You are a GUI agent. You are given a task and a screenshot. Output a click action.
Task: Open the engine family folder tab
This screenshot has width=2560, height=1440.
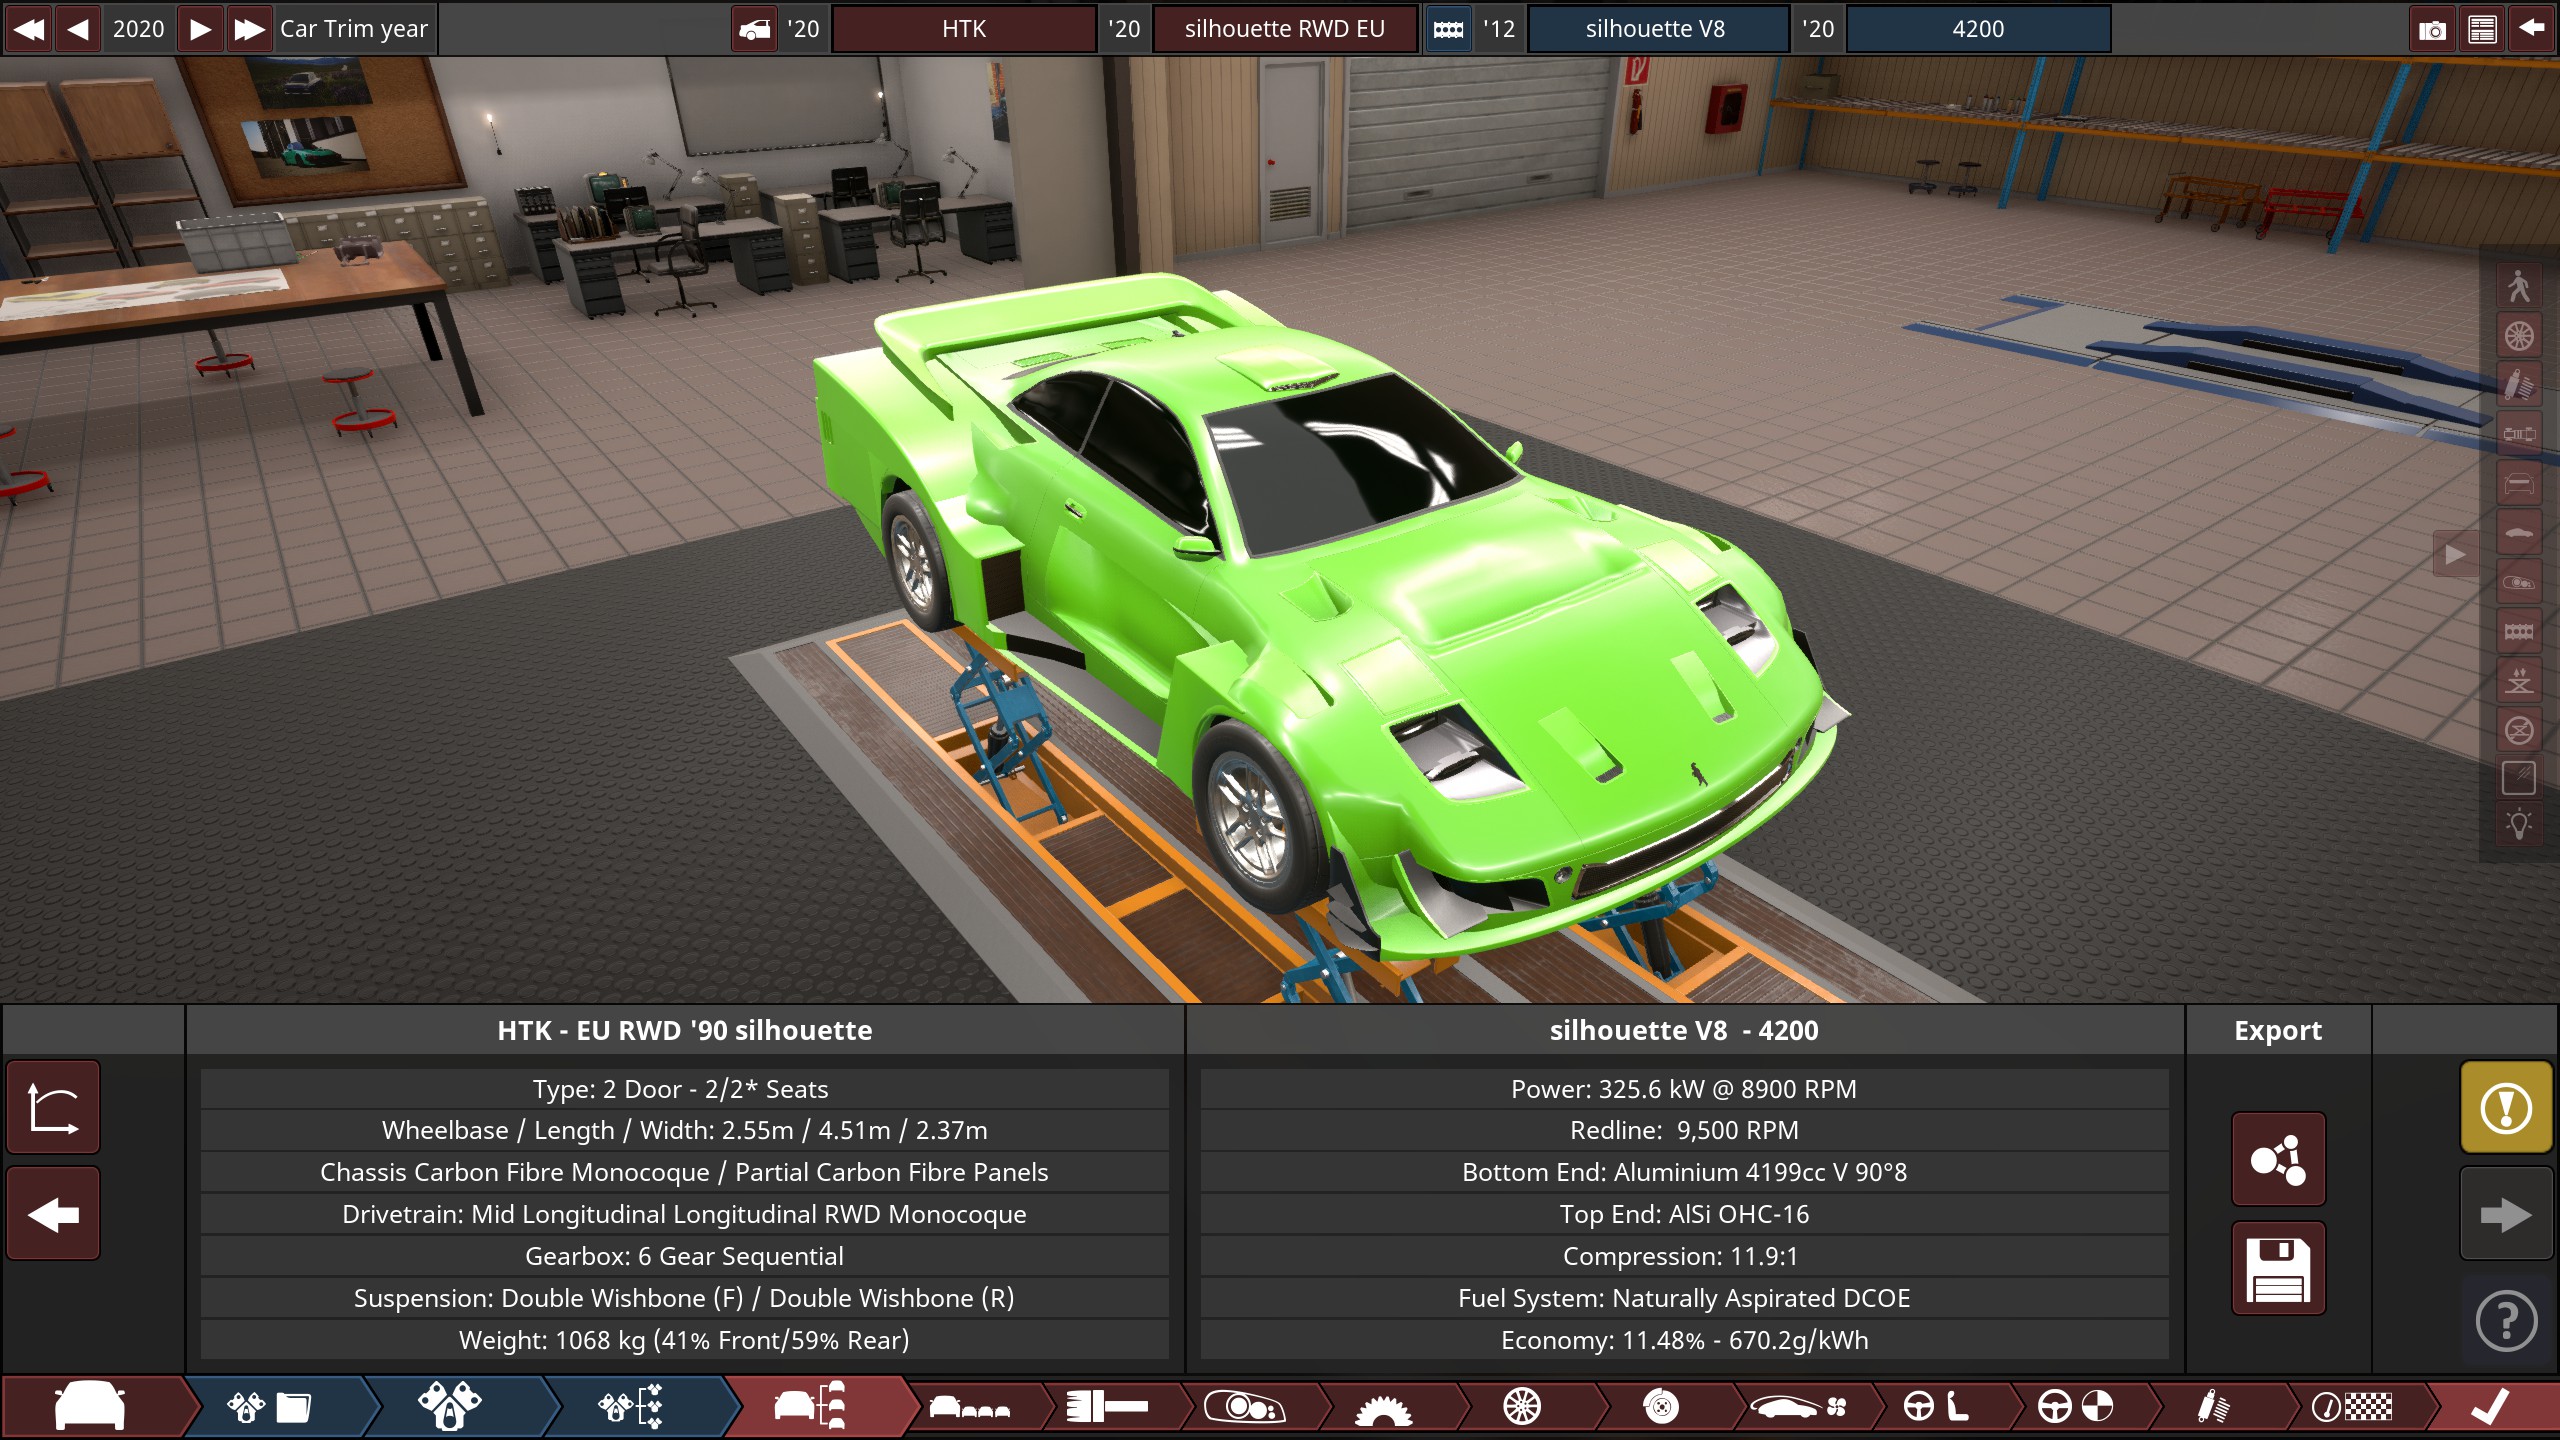[270, 1407]
